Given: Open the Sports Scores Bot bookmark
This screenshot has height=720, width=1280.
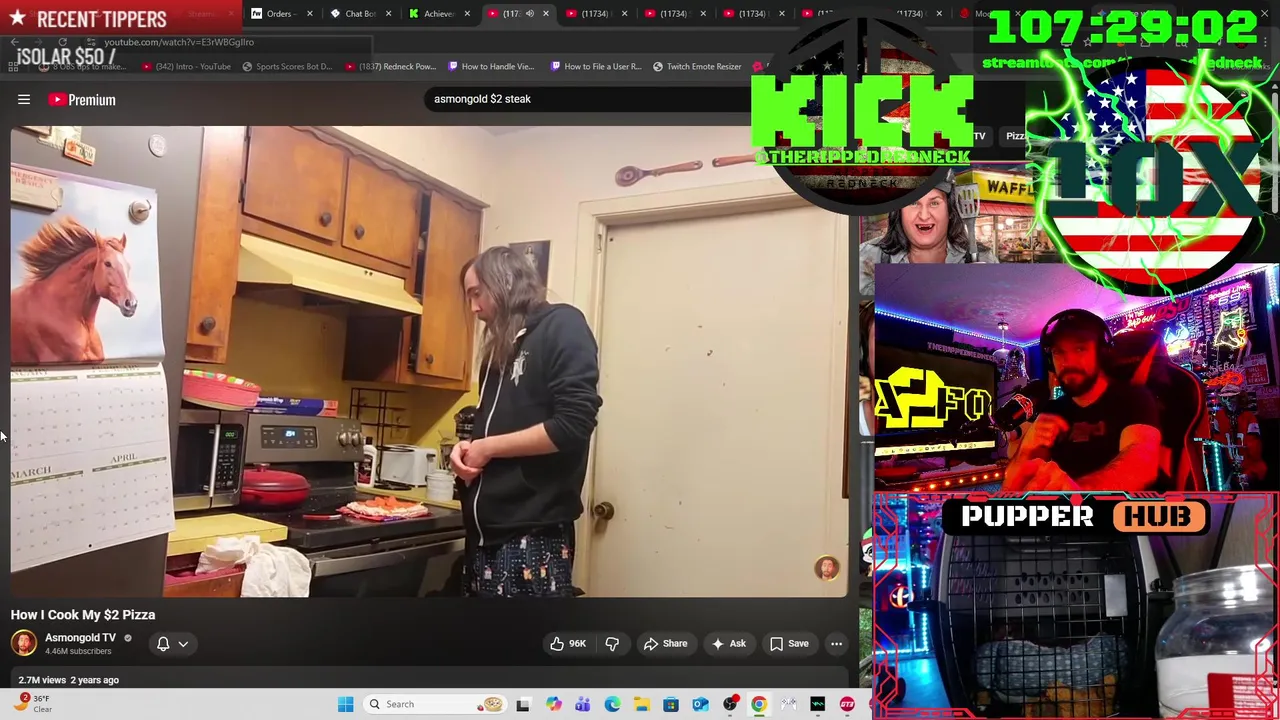Looking at the screenshot, I should 286,66.
